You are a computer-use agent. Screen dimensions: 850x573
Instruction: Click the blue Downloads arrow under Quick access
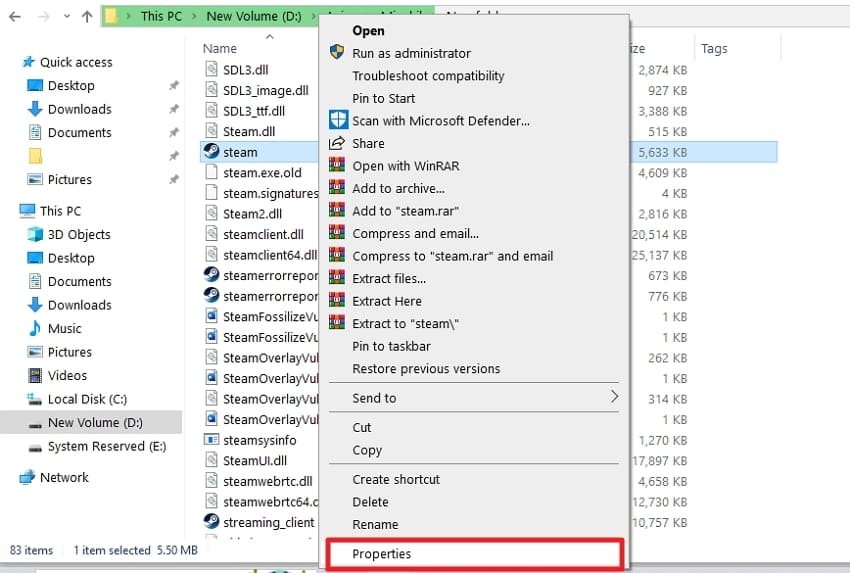coord(35,109)
